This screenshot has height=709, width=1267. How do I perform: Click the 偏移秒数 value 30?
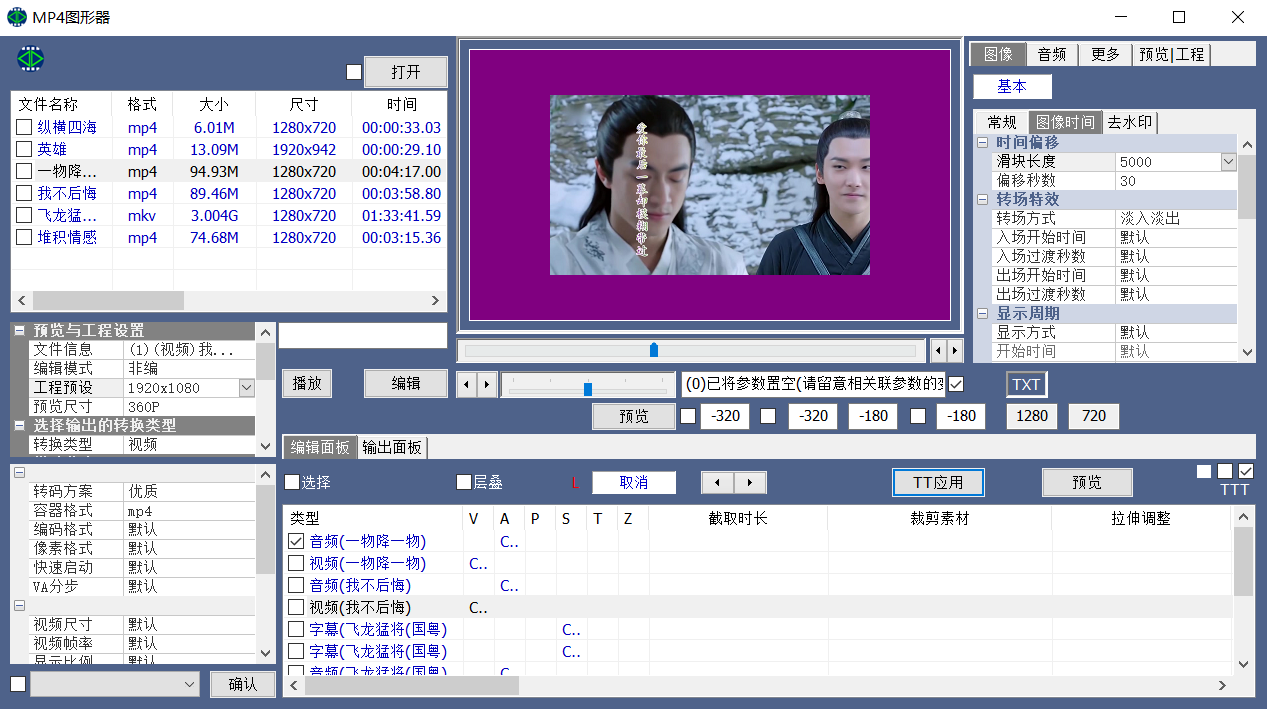tap(1176, 181)
